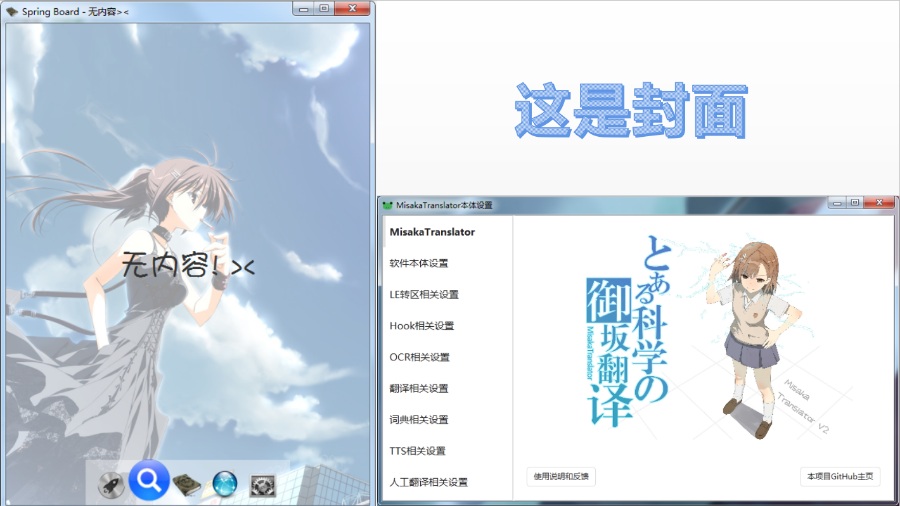The image size is (900, 506).
Task: Open the blue magnifier search icon
Action: (149, 480)
